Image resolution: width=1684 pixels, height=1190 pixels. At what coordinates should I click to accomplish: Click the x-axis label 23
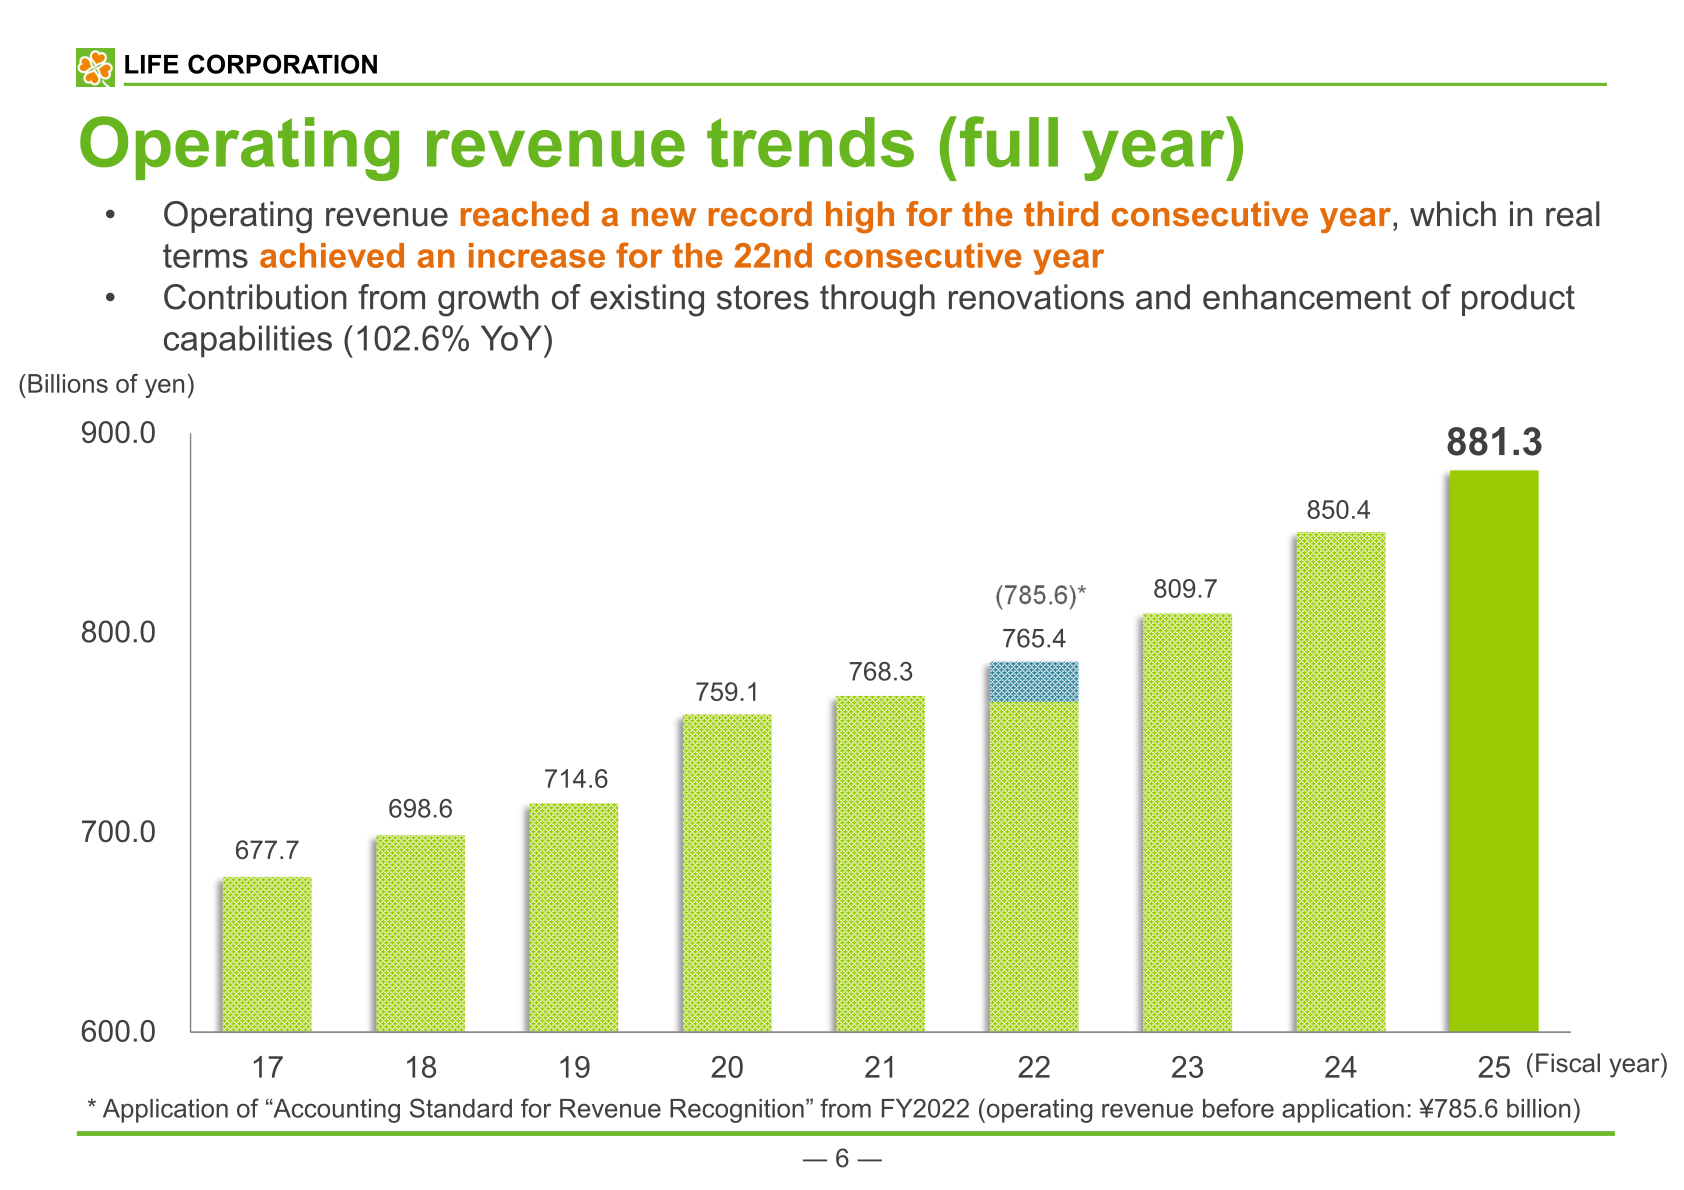pyautogui.click(x=1187, y=1068)
